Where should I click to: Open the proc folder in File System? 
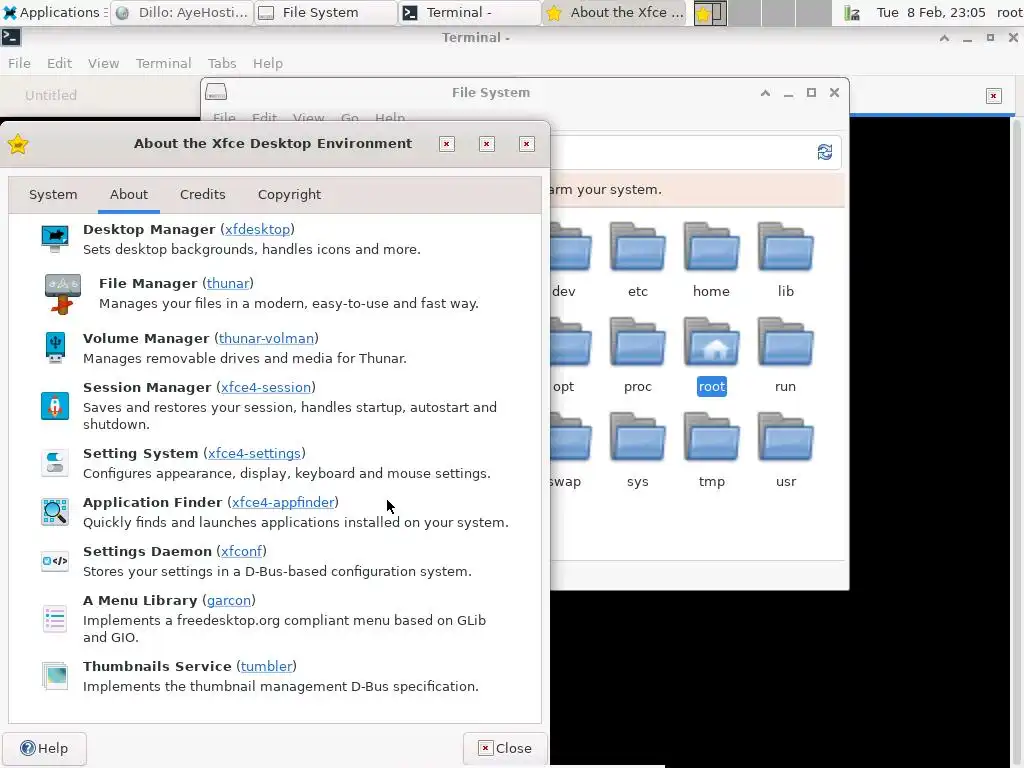point(637,342)
